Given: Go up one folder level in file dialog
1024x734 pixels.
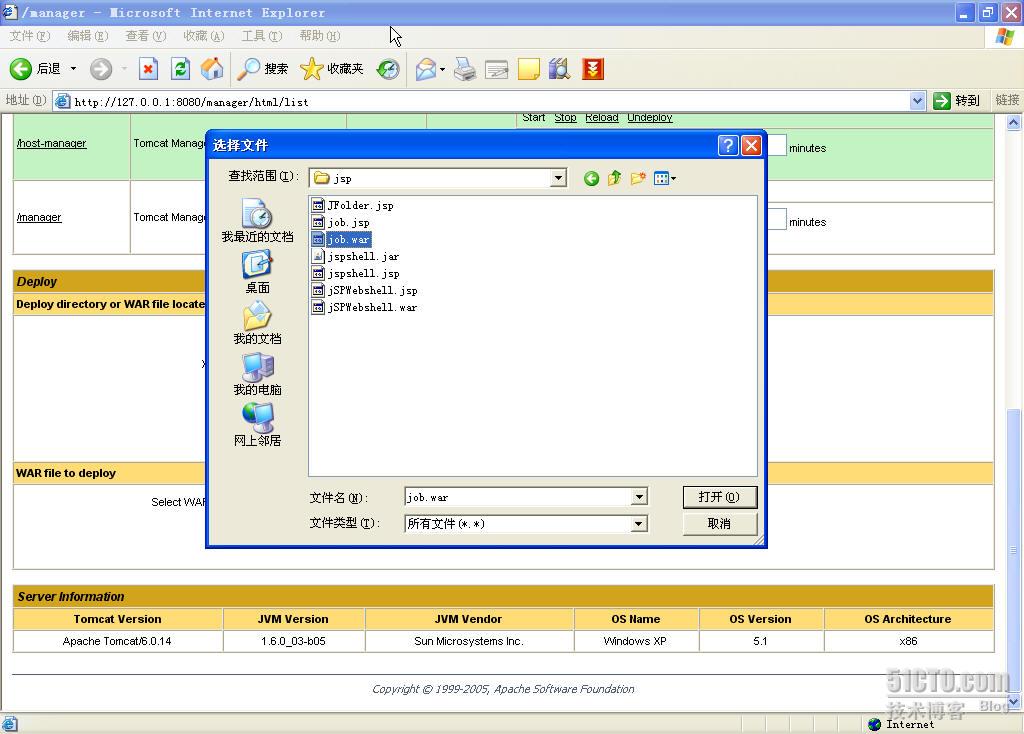Looking at the screenshot, I should tap(615, 178).
